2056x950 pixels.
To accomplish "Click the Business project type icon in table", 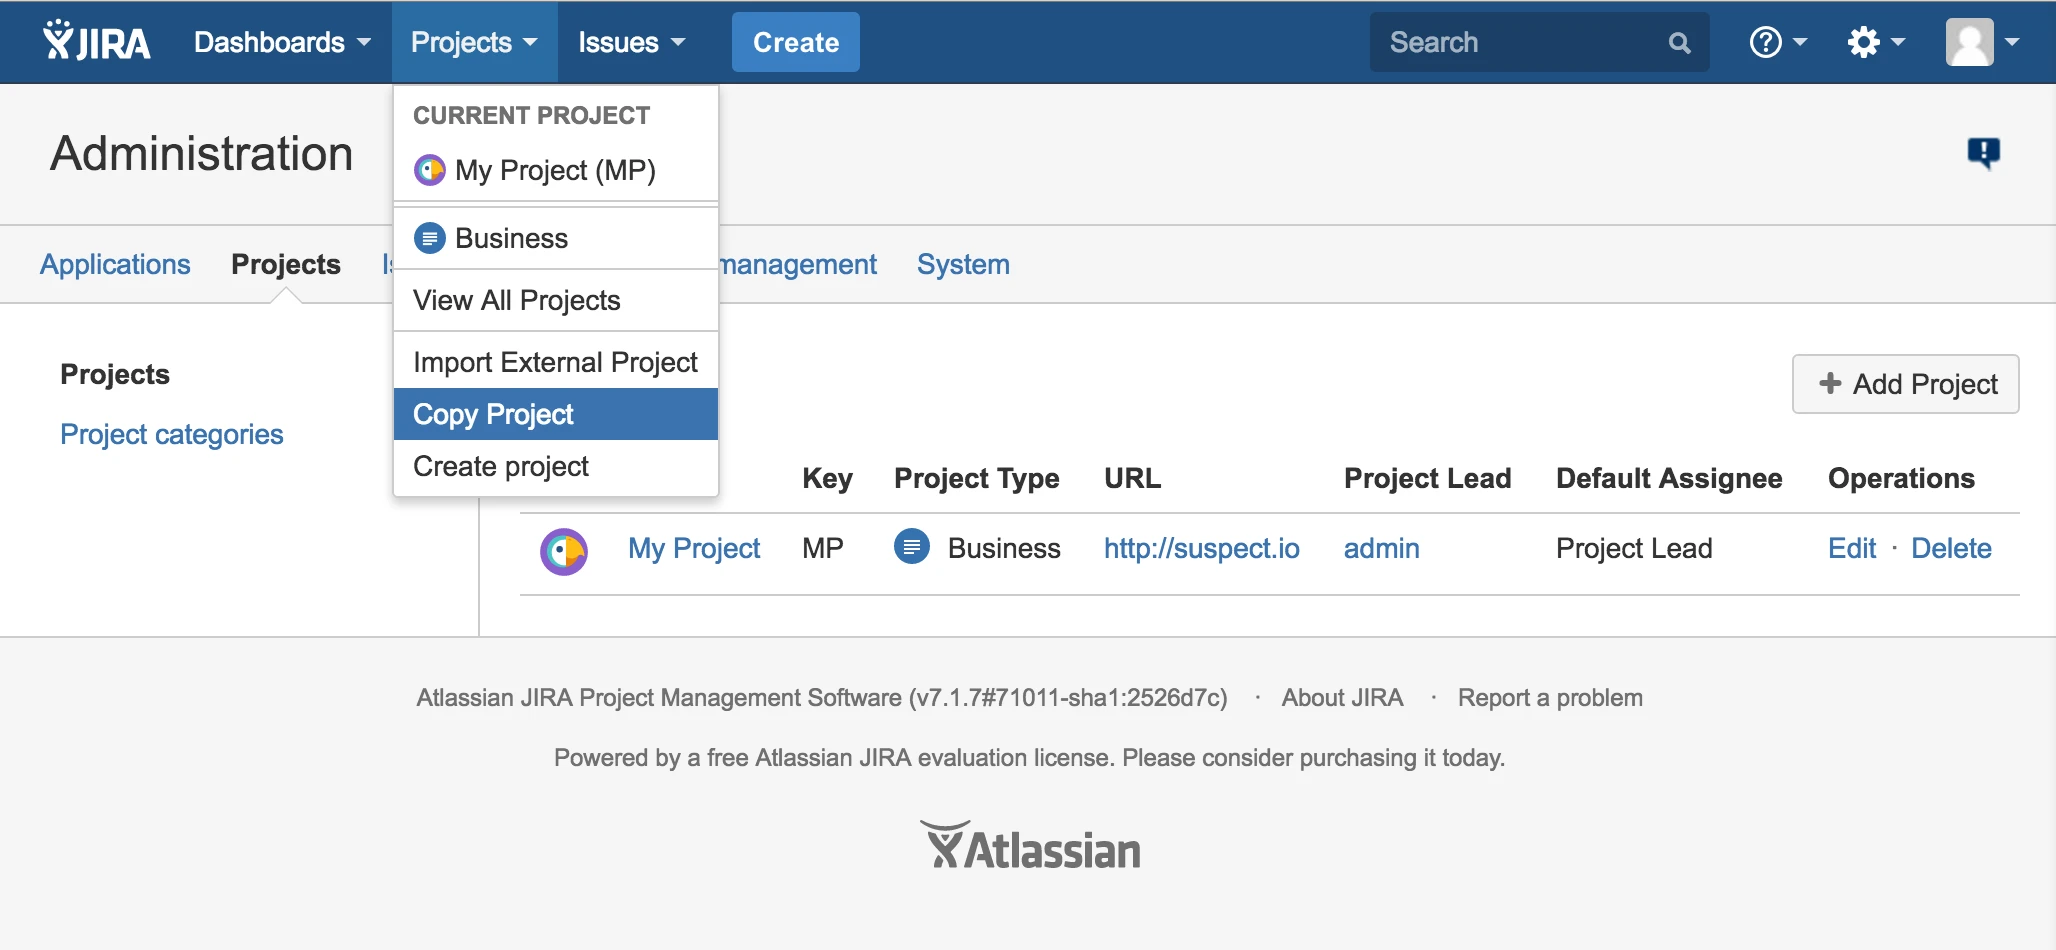I will pos(911,548).
